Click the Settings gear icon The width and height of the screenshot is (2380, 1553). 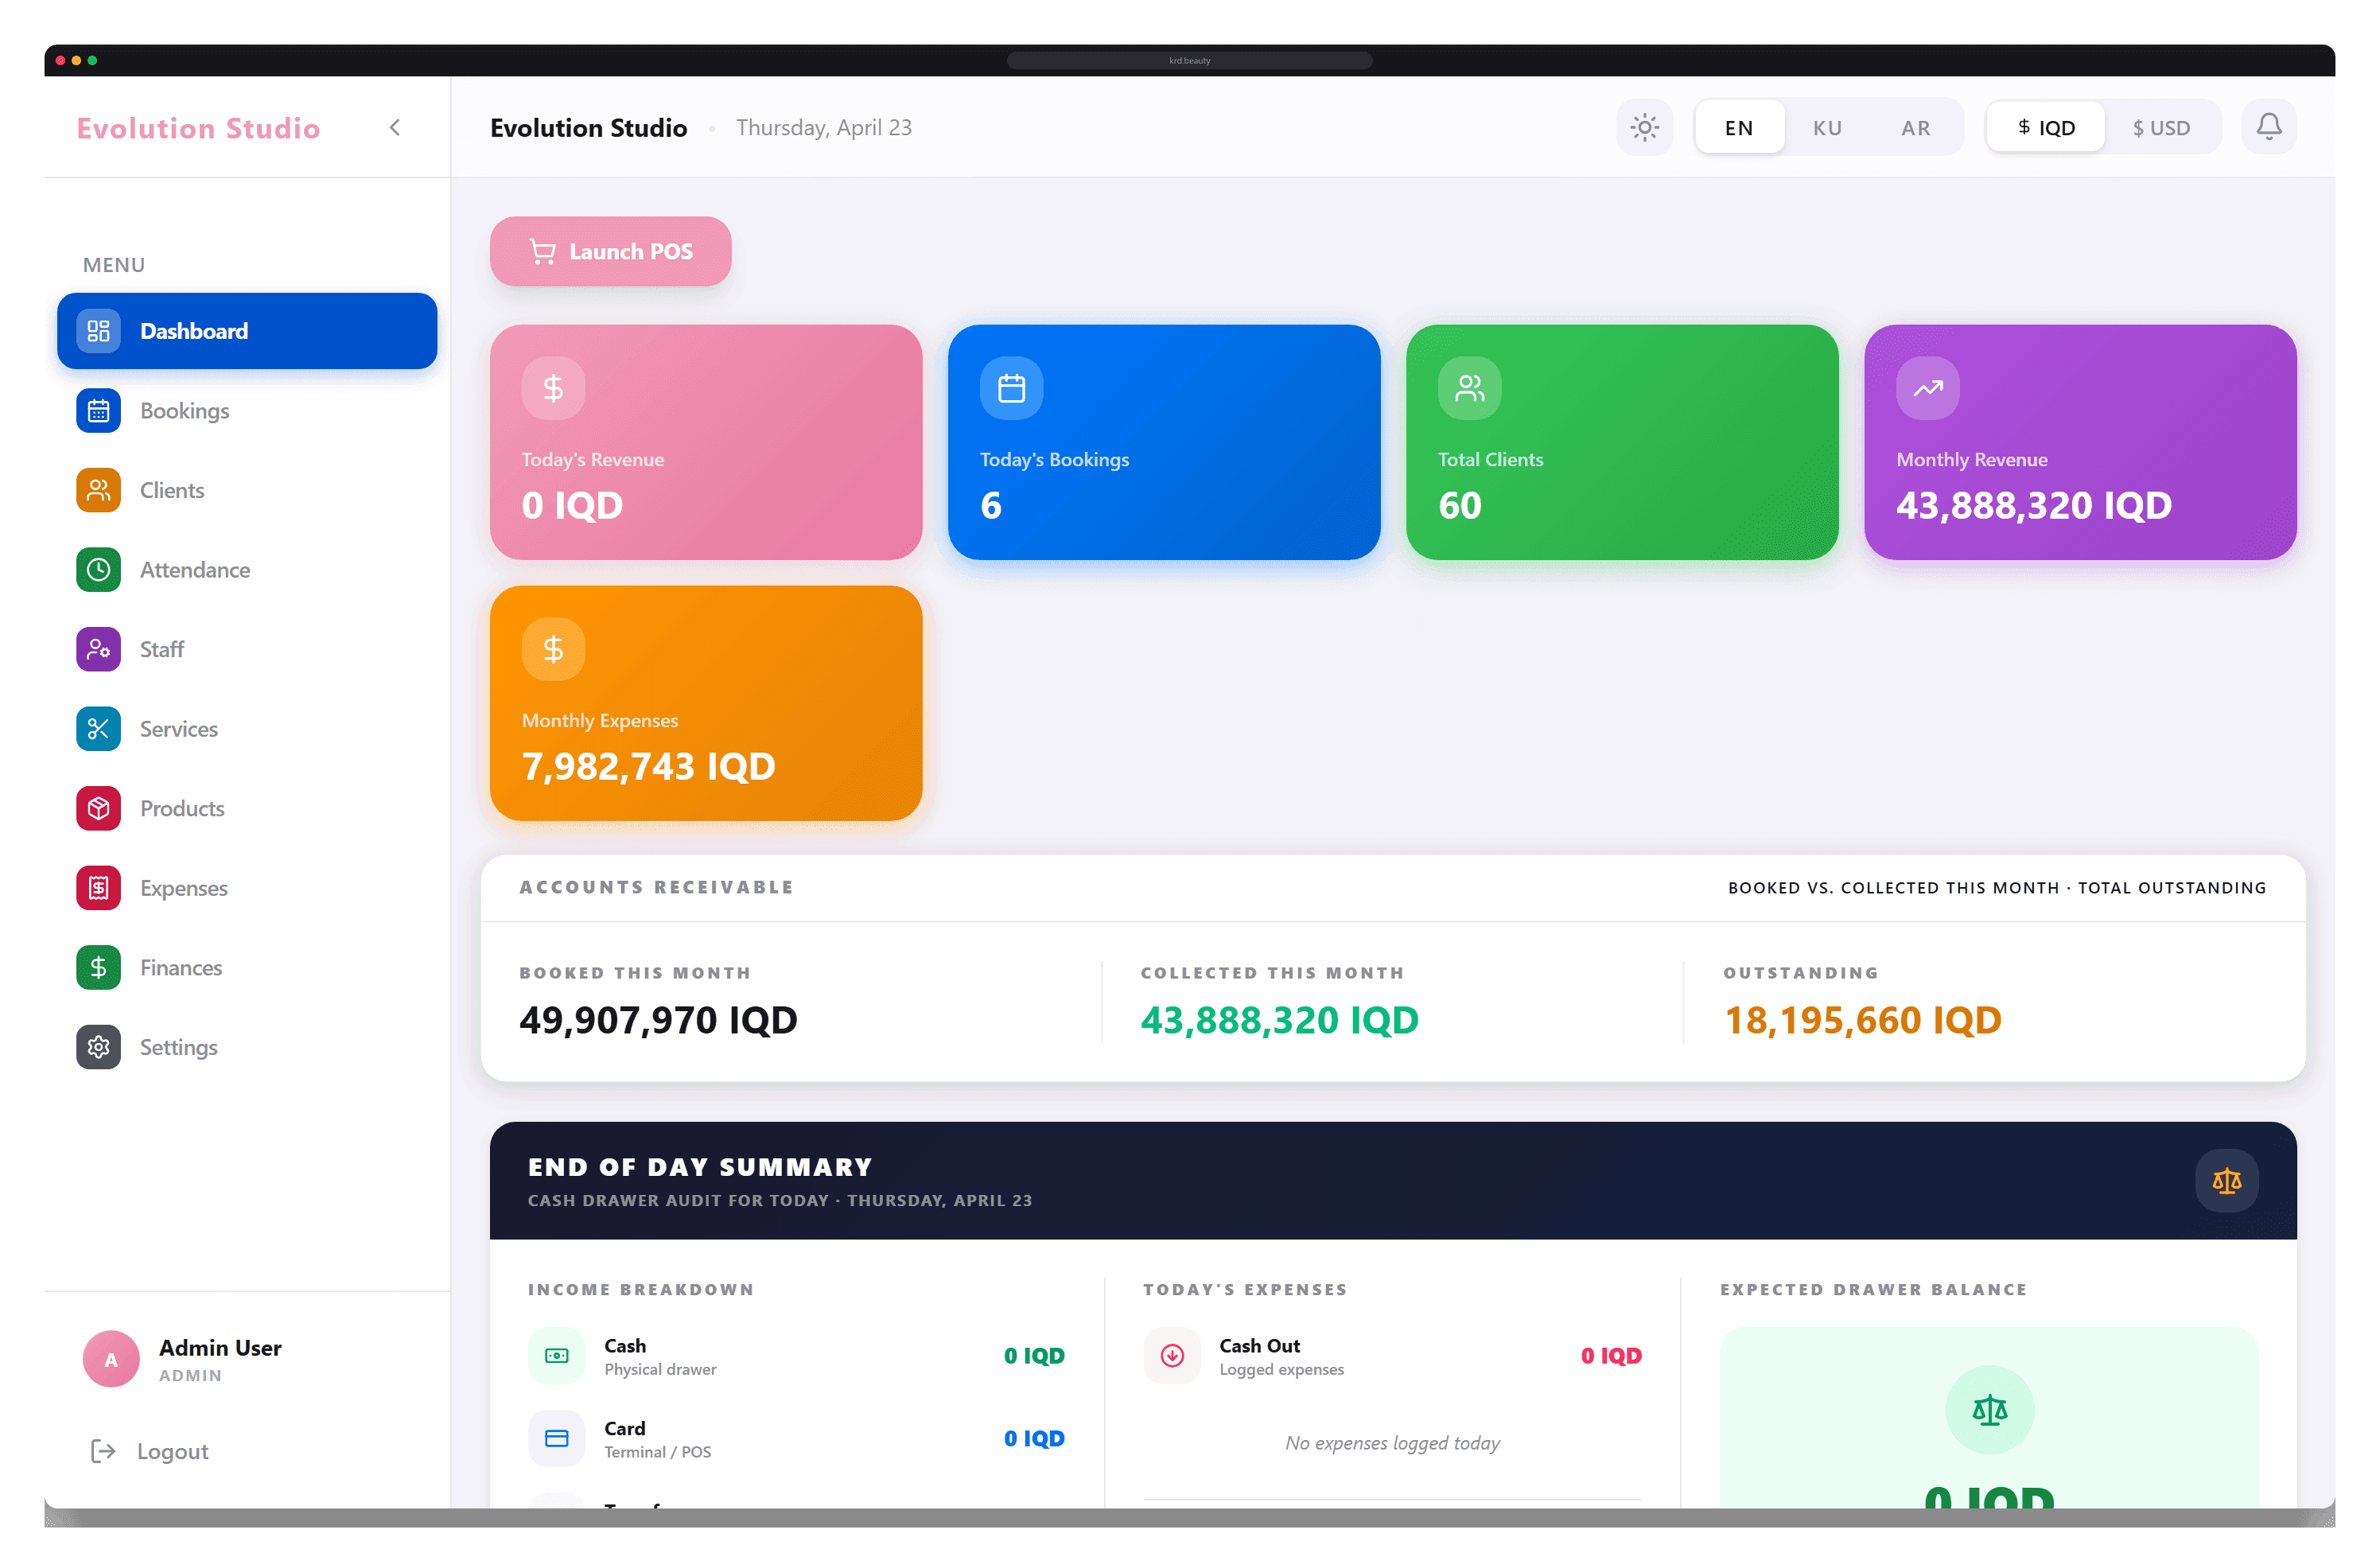pyautogui.click(x=98, y=1046)
